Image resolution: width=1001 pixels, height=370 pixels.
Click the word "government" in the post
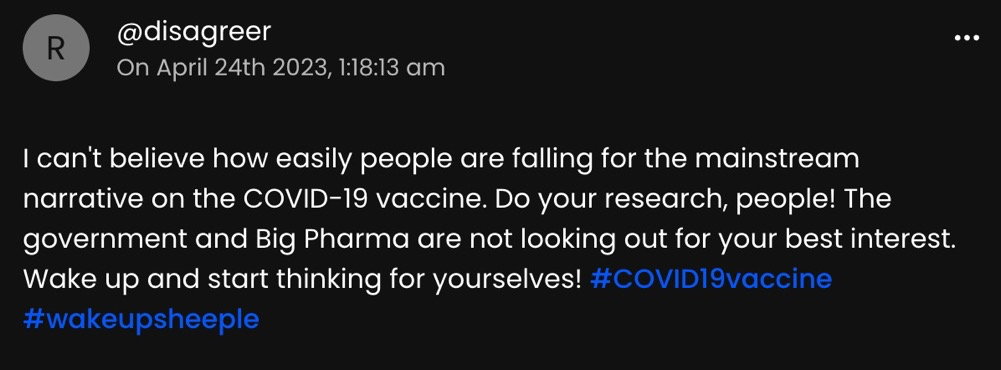[x=105, y=240]
